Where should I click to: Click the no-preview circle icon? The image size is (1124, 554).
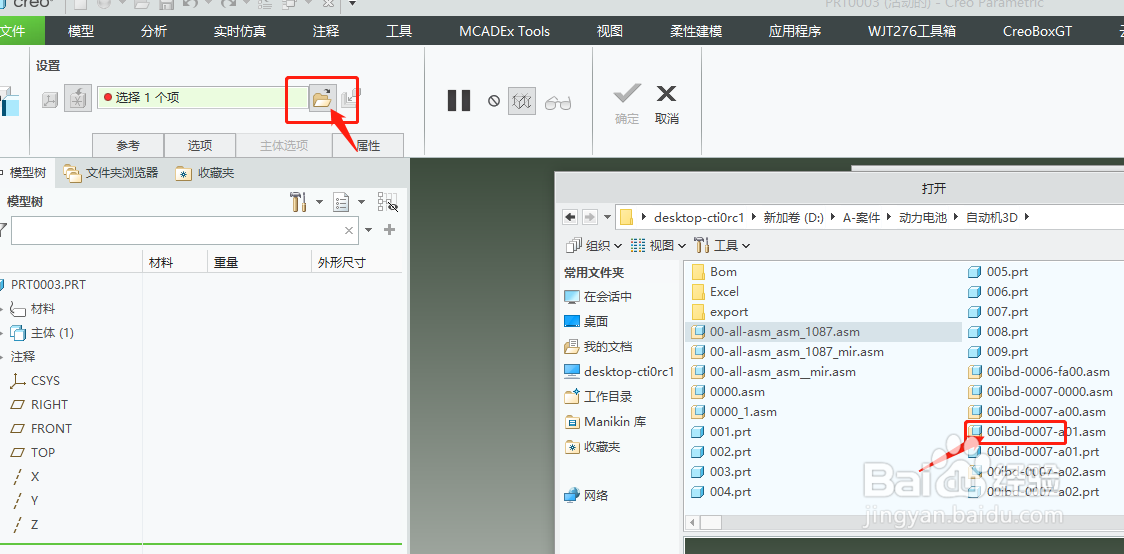[494, 101]
